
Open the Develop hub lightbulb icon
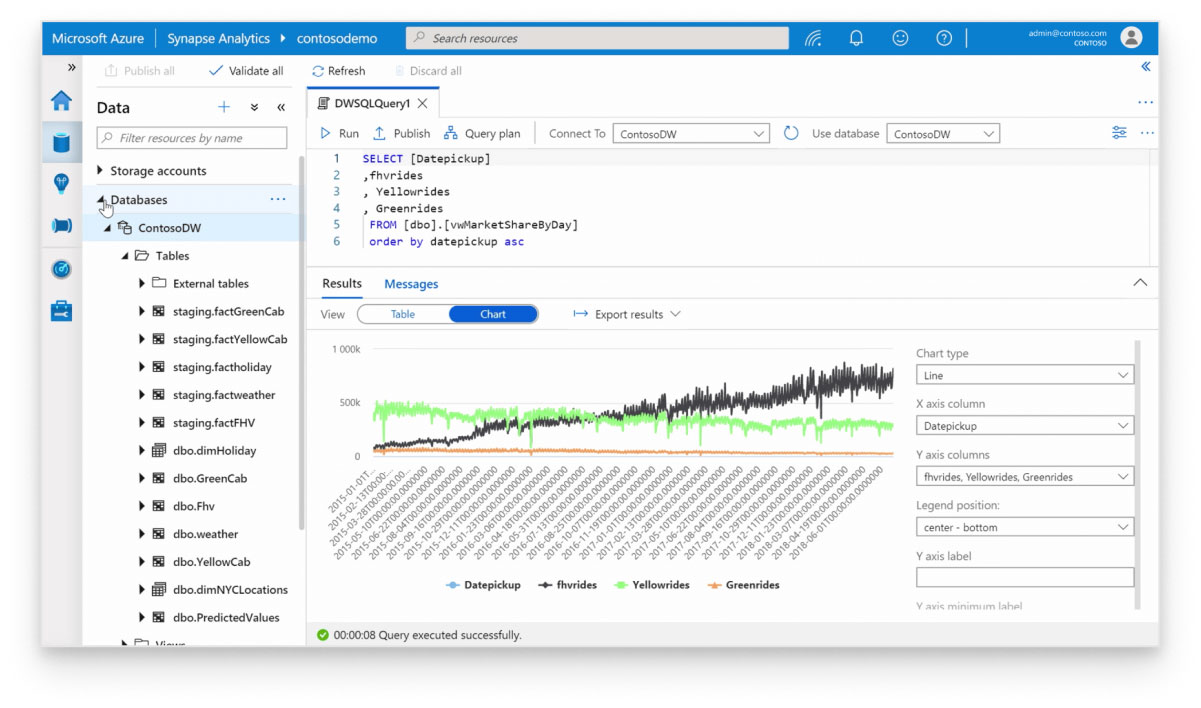tap(62, 183)
